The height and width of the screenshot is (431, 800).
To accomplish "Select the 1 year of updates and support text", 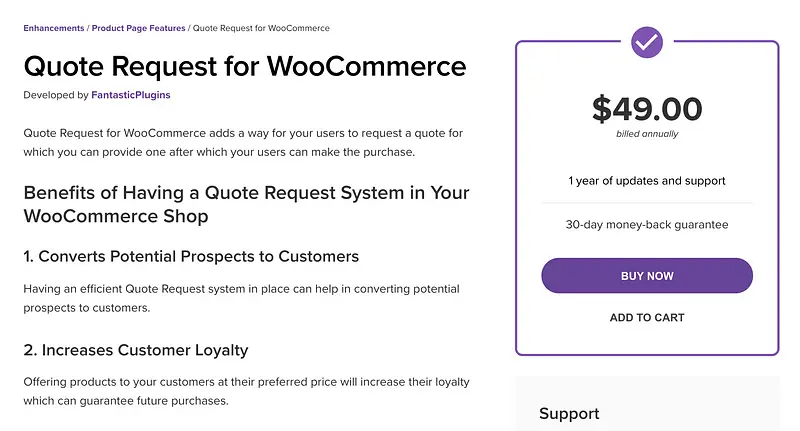I will click(647, 181).
